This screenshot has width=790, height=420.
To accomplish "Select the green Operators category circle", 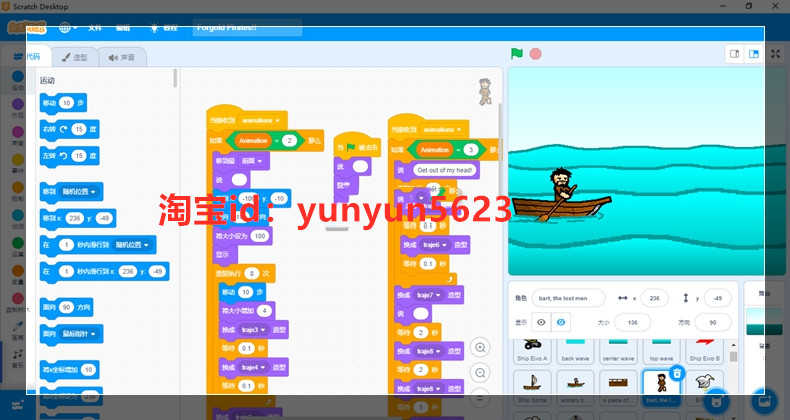I will tap(18, 243).
